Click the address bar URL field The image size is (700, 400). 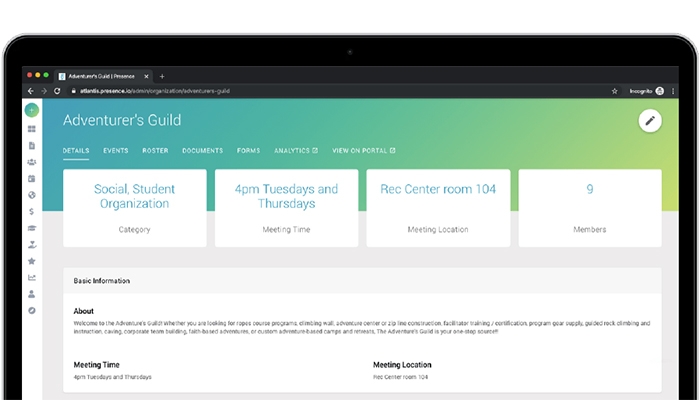[x=339, y=91]
